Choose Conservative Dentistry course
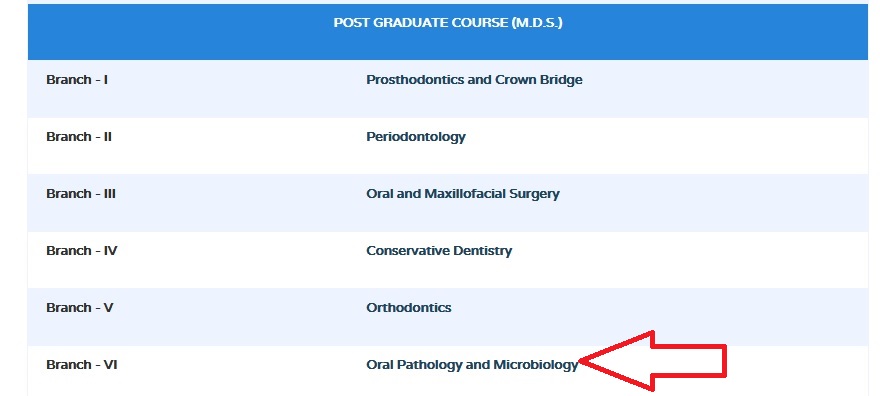This screenshot has width=880, height=396. (x=439, y=251)
